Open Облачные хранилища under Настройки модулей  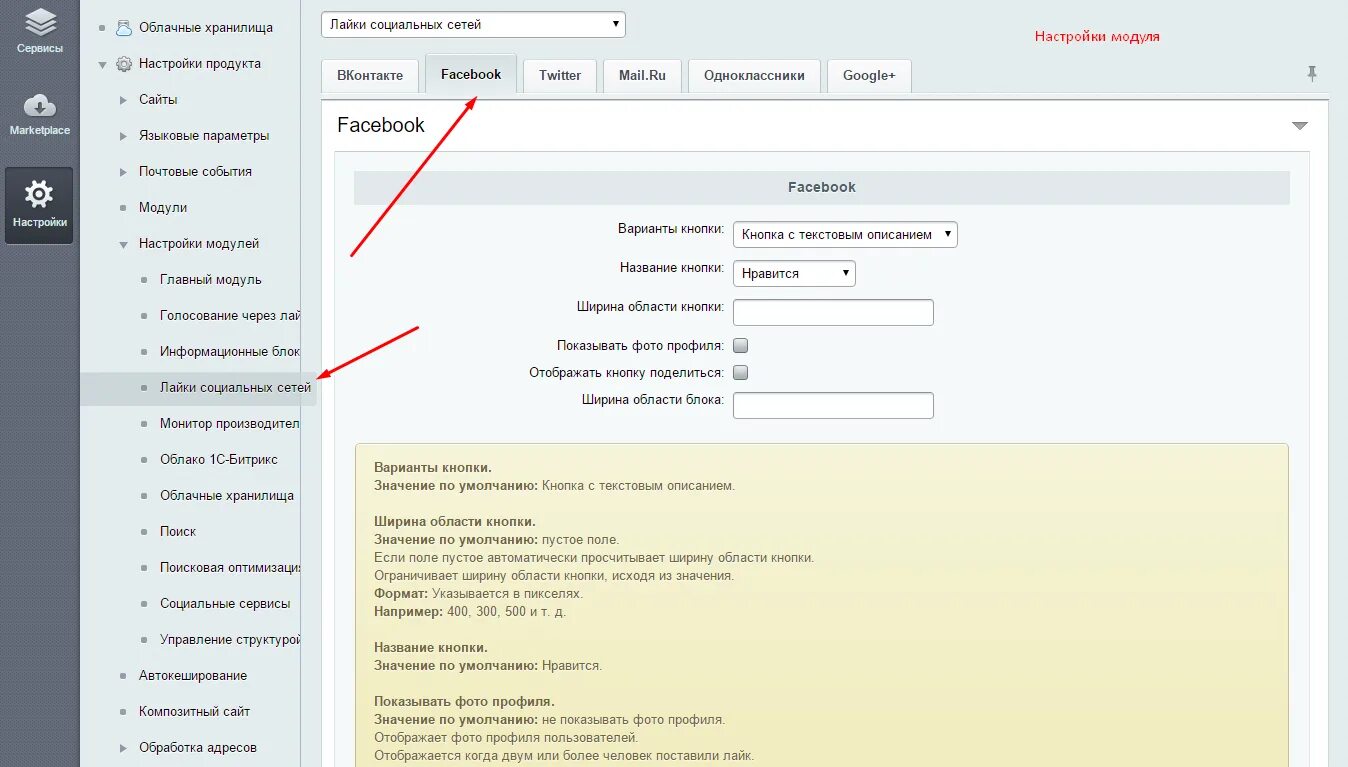point(227,495)
